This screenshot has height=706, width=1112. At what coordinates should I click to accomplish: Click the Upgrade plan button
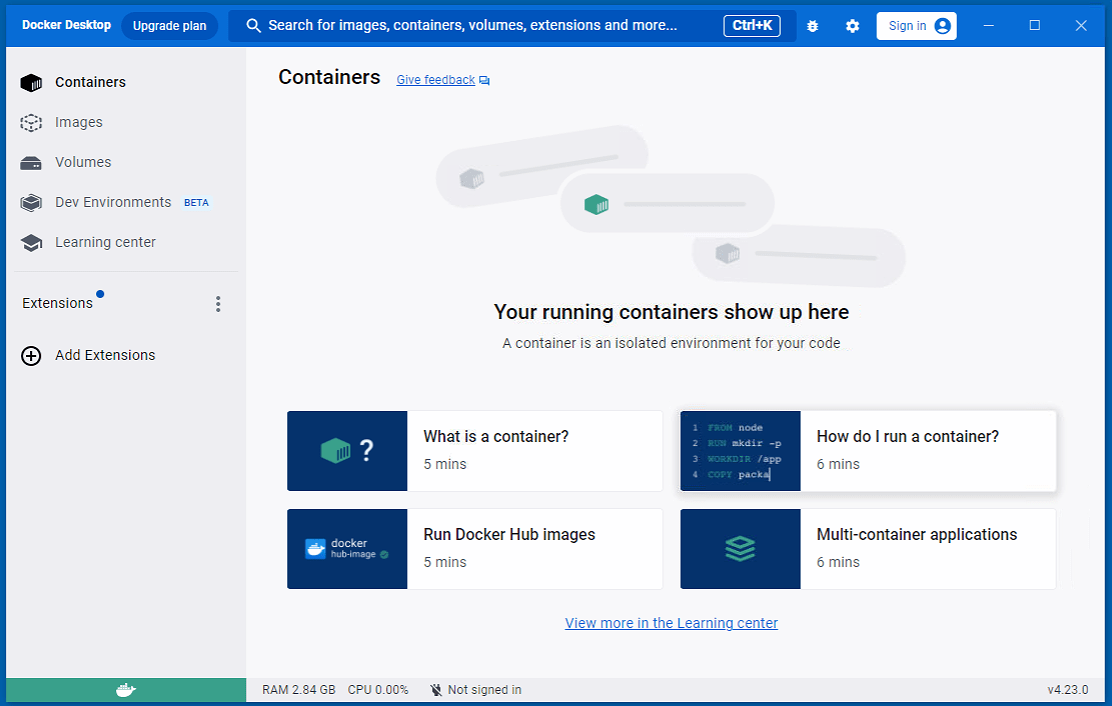point(169,26)
